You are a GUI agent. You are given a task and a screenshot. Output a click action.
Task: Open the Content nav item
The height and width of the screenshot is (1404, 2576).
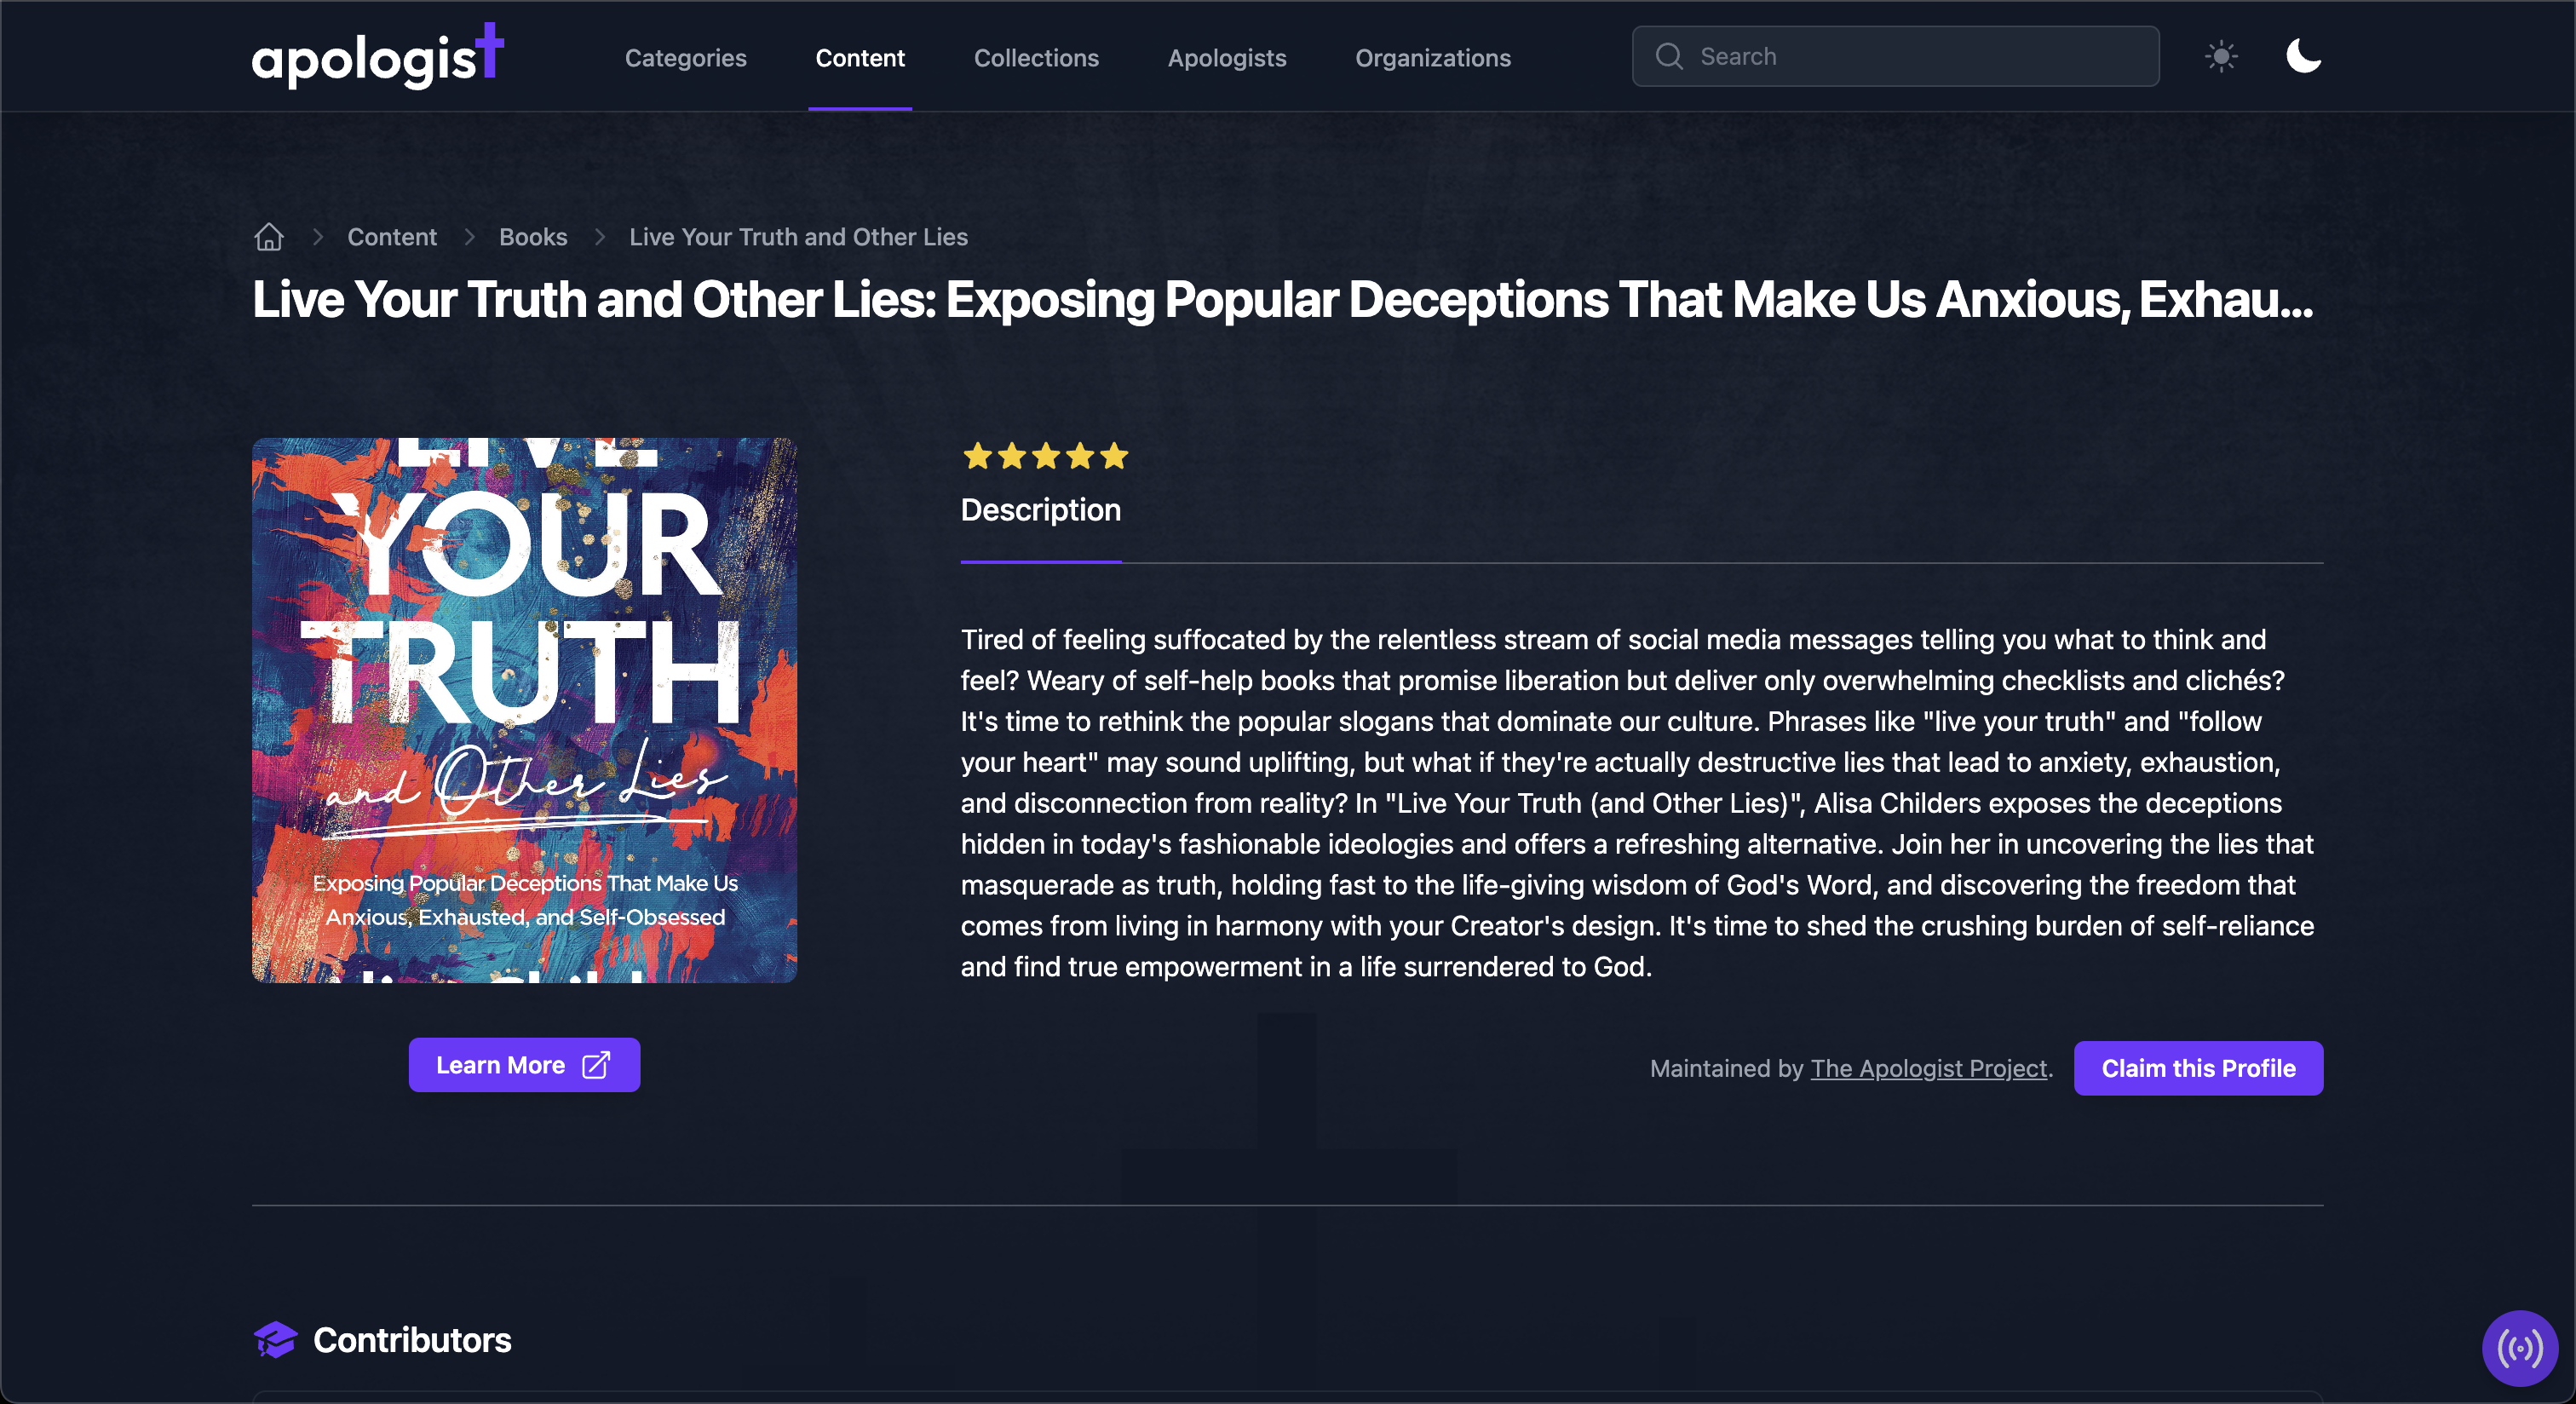pos(860,58)
